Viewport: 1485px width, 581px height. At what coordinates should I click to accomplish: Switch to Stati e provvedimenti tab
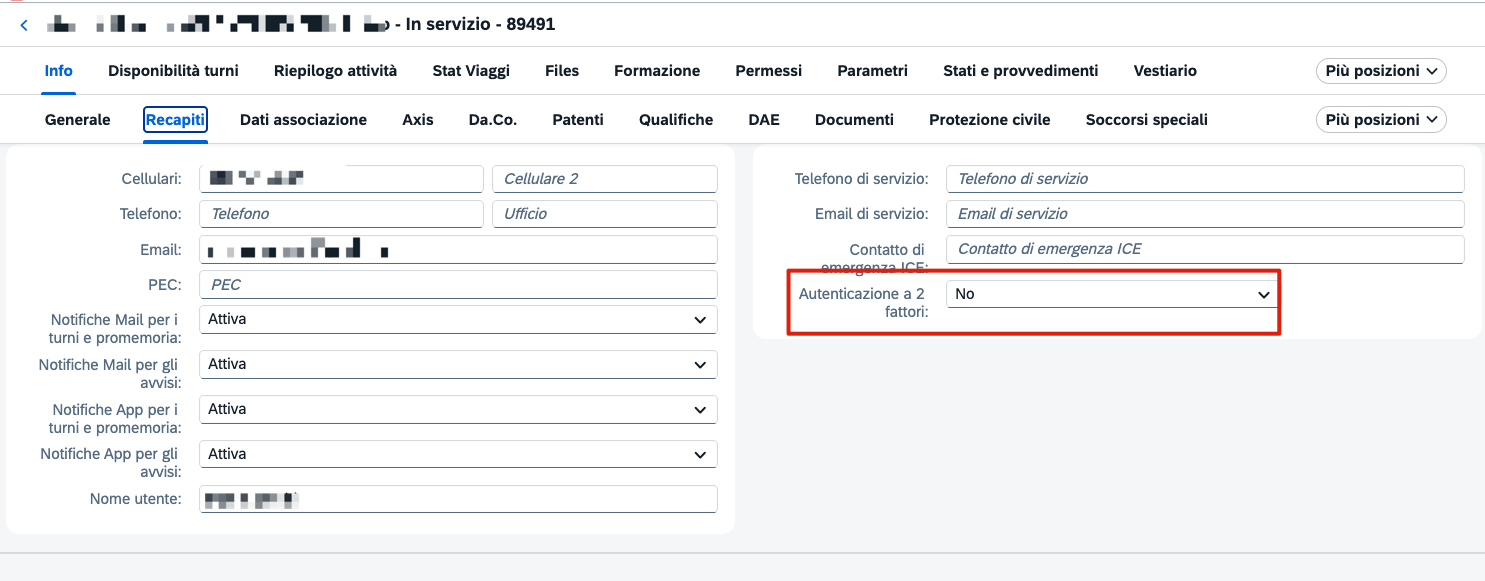click(1021, 71)
